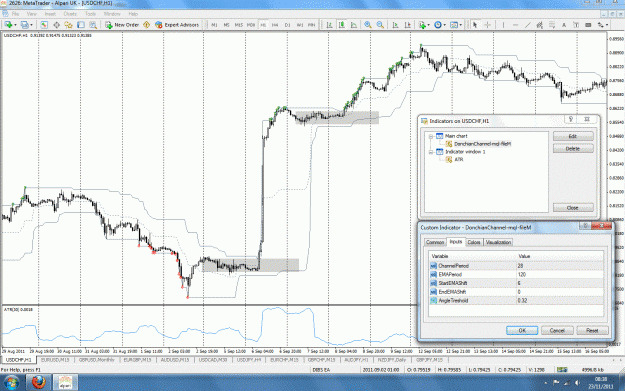Viewport: 625px width, 391px height.
Task: Toggle the Terminal window icon
Action: coord(81,25)
